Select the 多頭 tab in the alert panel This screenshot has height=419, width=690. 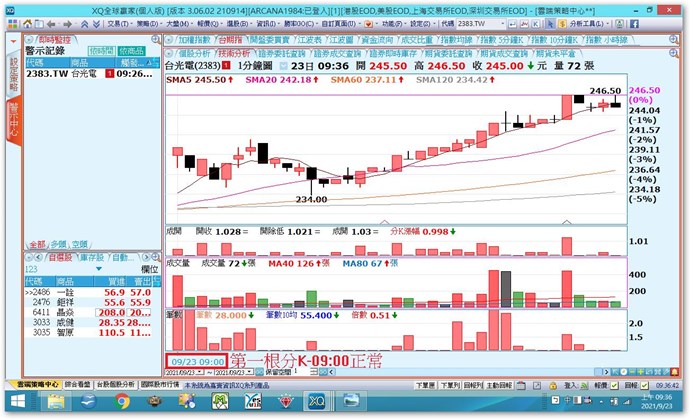point(58,243)
